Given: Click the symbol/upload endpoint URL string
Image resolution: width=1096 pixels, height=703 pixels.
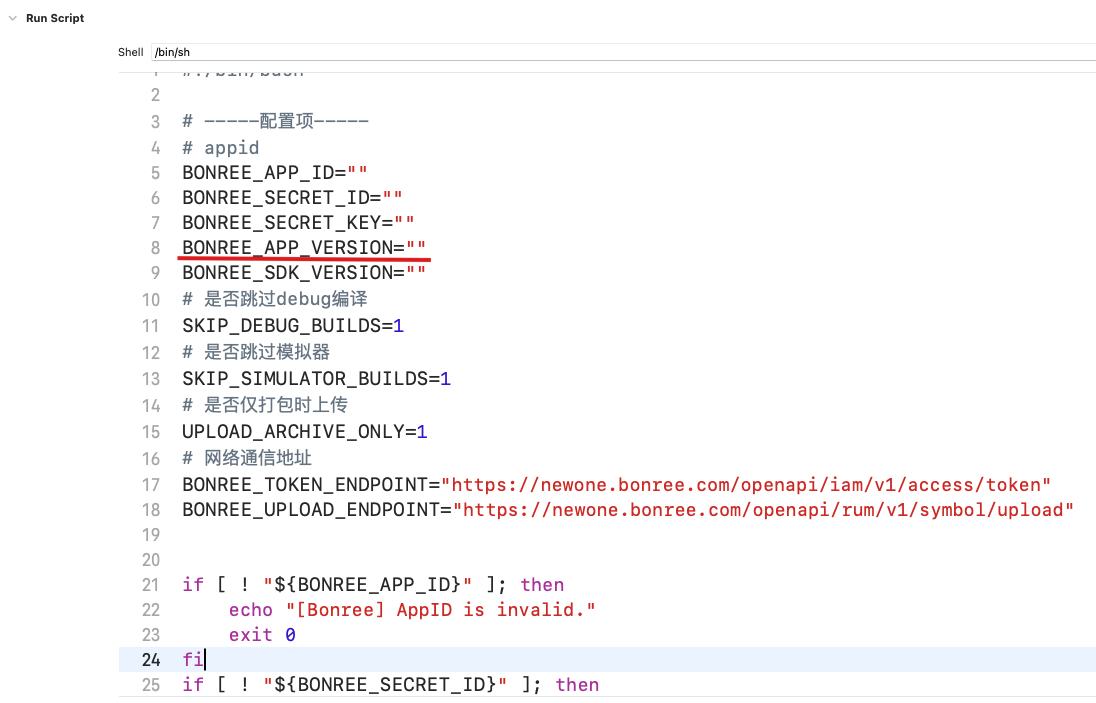Looking at the screenshot, I should point(763,510).
